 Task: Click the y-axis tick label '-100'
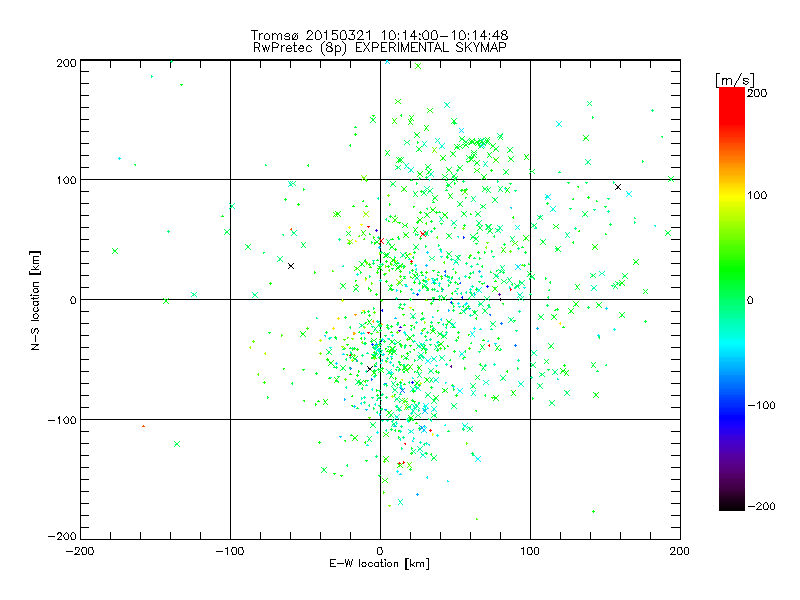tap(62, 420)
